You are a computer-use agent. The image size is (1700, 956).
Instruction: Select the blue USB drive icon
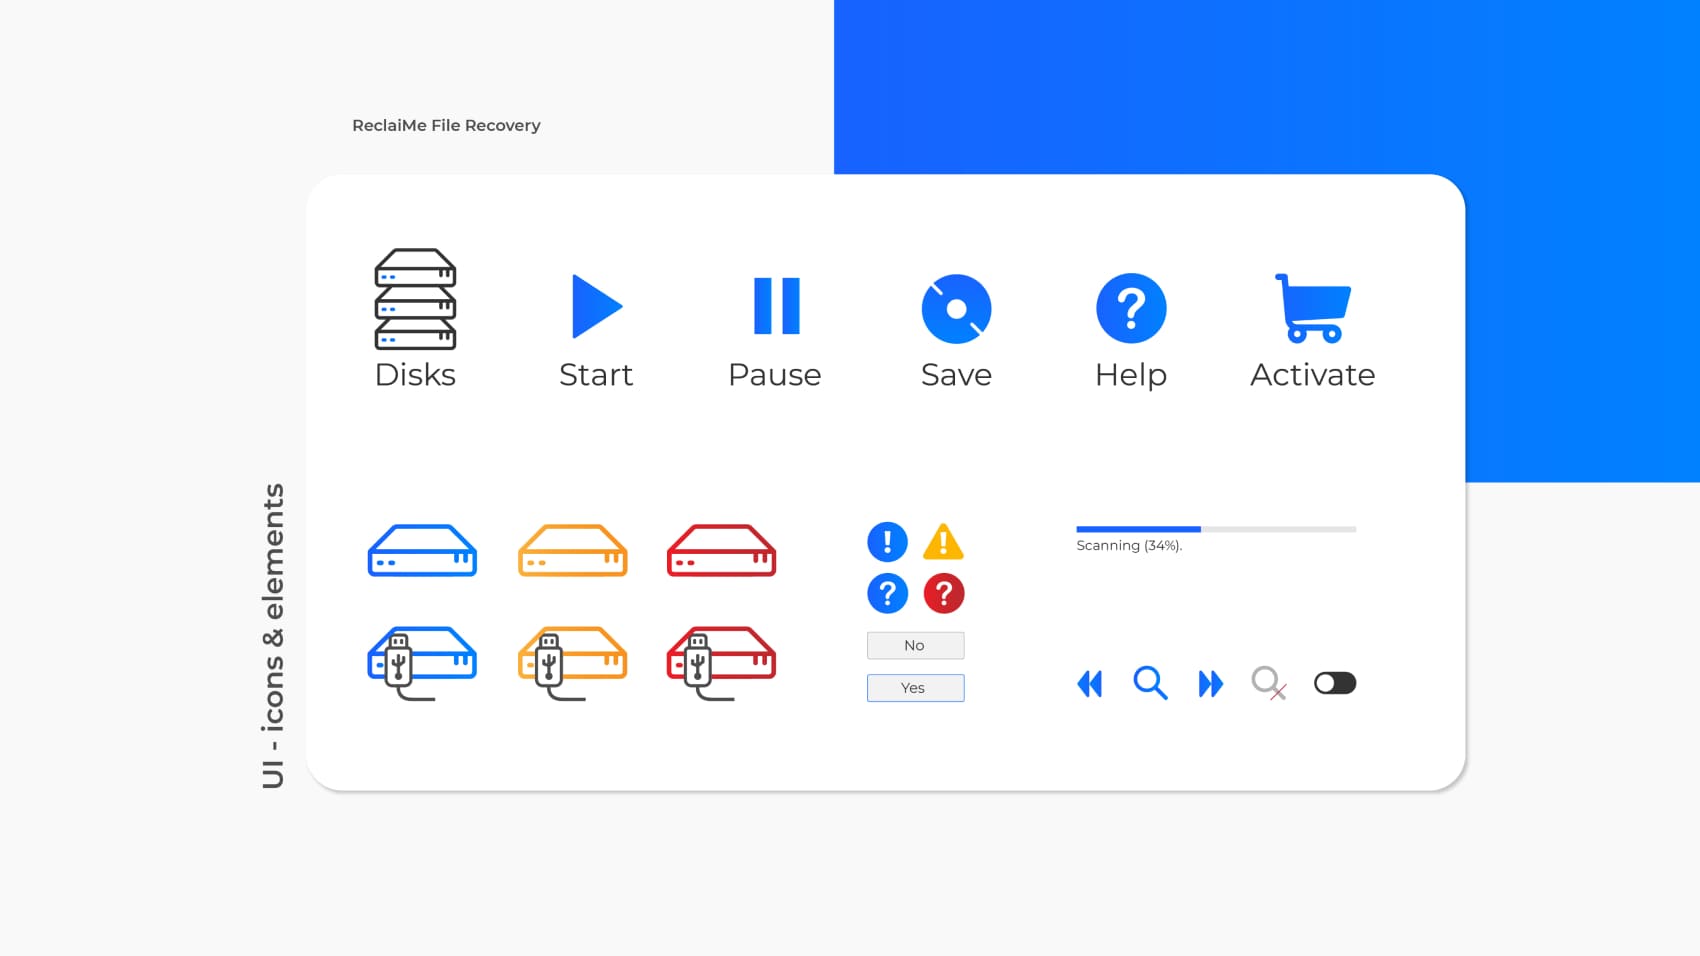pyautogui.click(x=422, y=662)
